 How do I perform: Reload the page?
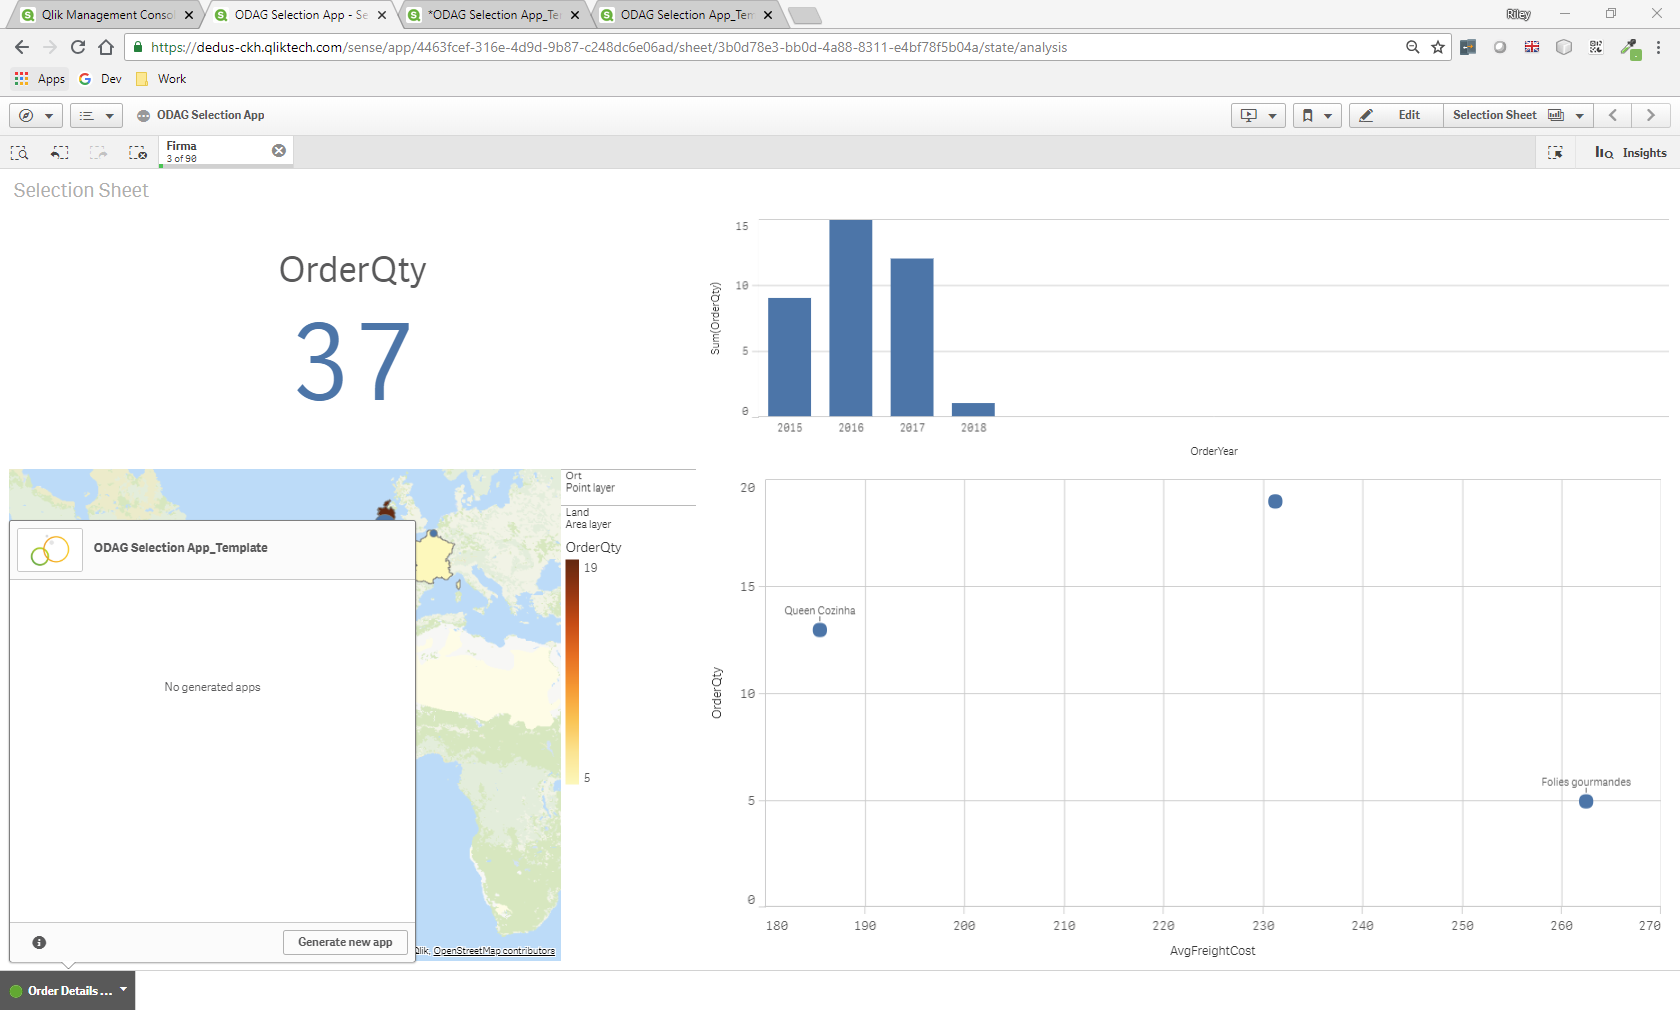tap(78, 47)
